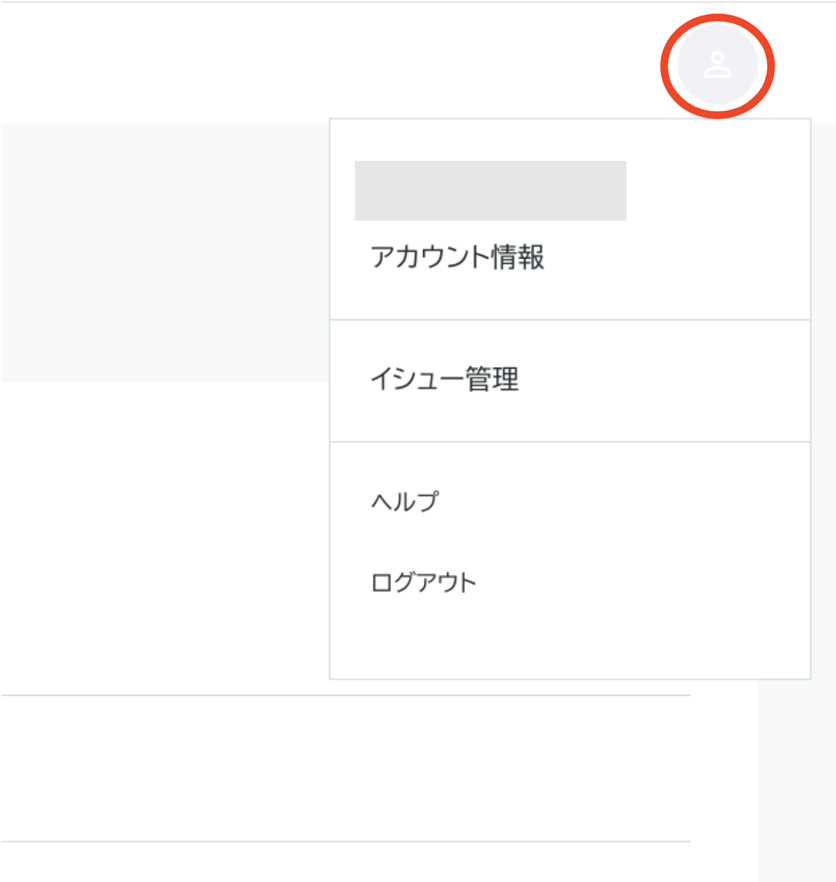Click the ヘルプ link

pyautogui.click(x=404, y=502)
